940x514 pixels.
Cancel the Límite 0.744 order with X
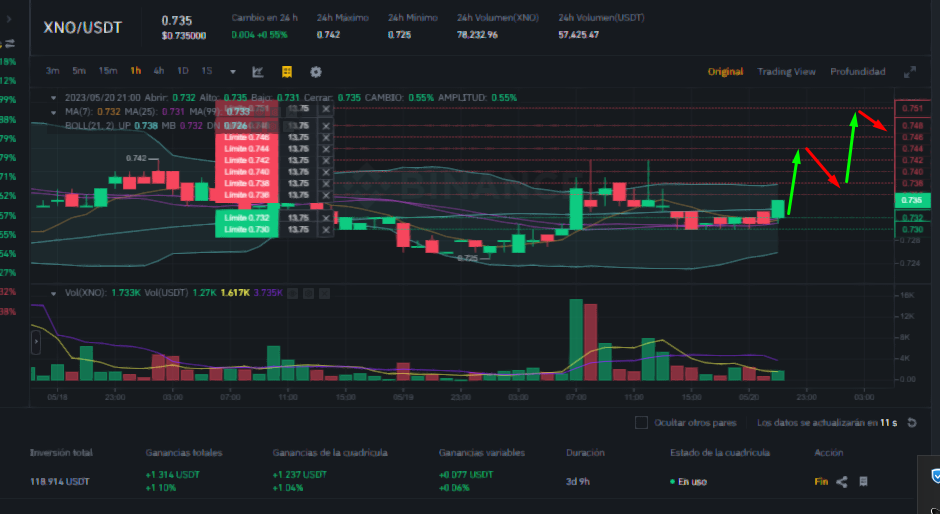(326, 149)
